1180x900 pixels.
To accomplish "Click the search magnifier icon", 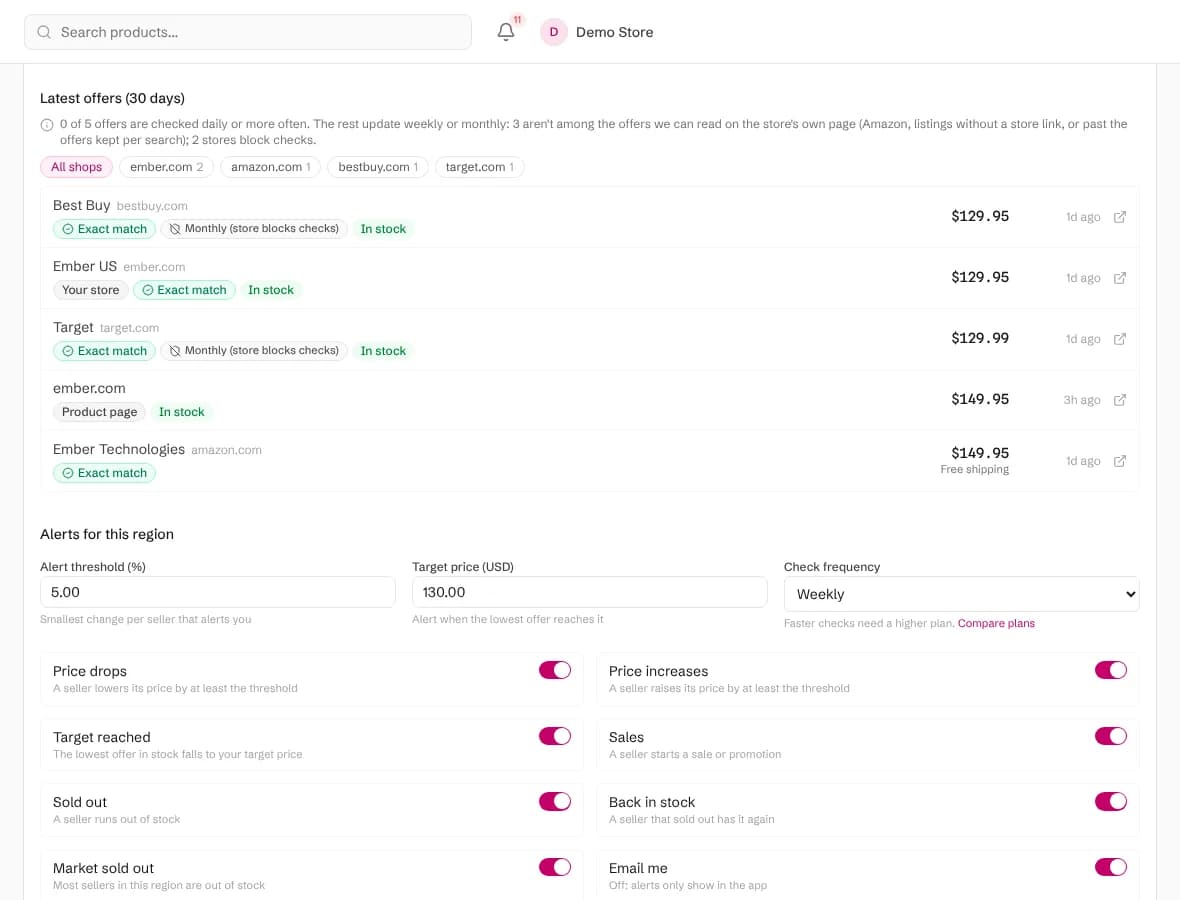I will coord(44,32).
